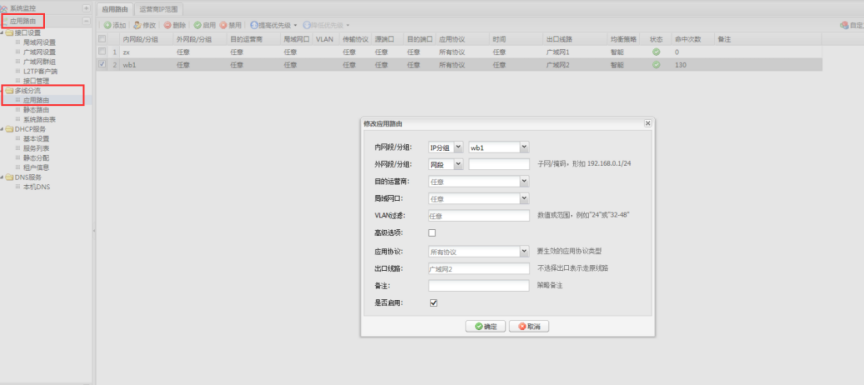Toggle the select-all checkbox in table header
This screenshot has width=864, height=385.
coord(102,39)
